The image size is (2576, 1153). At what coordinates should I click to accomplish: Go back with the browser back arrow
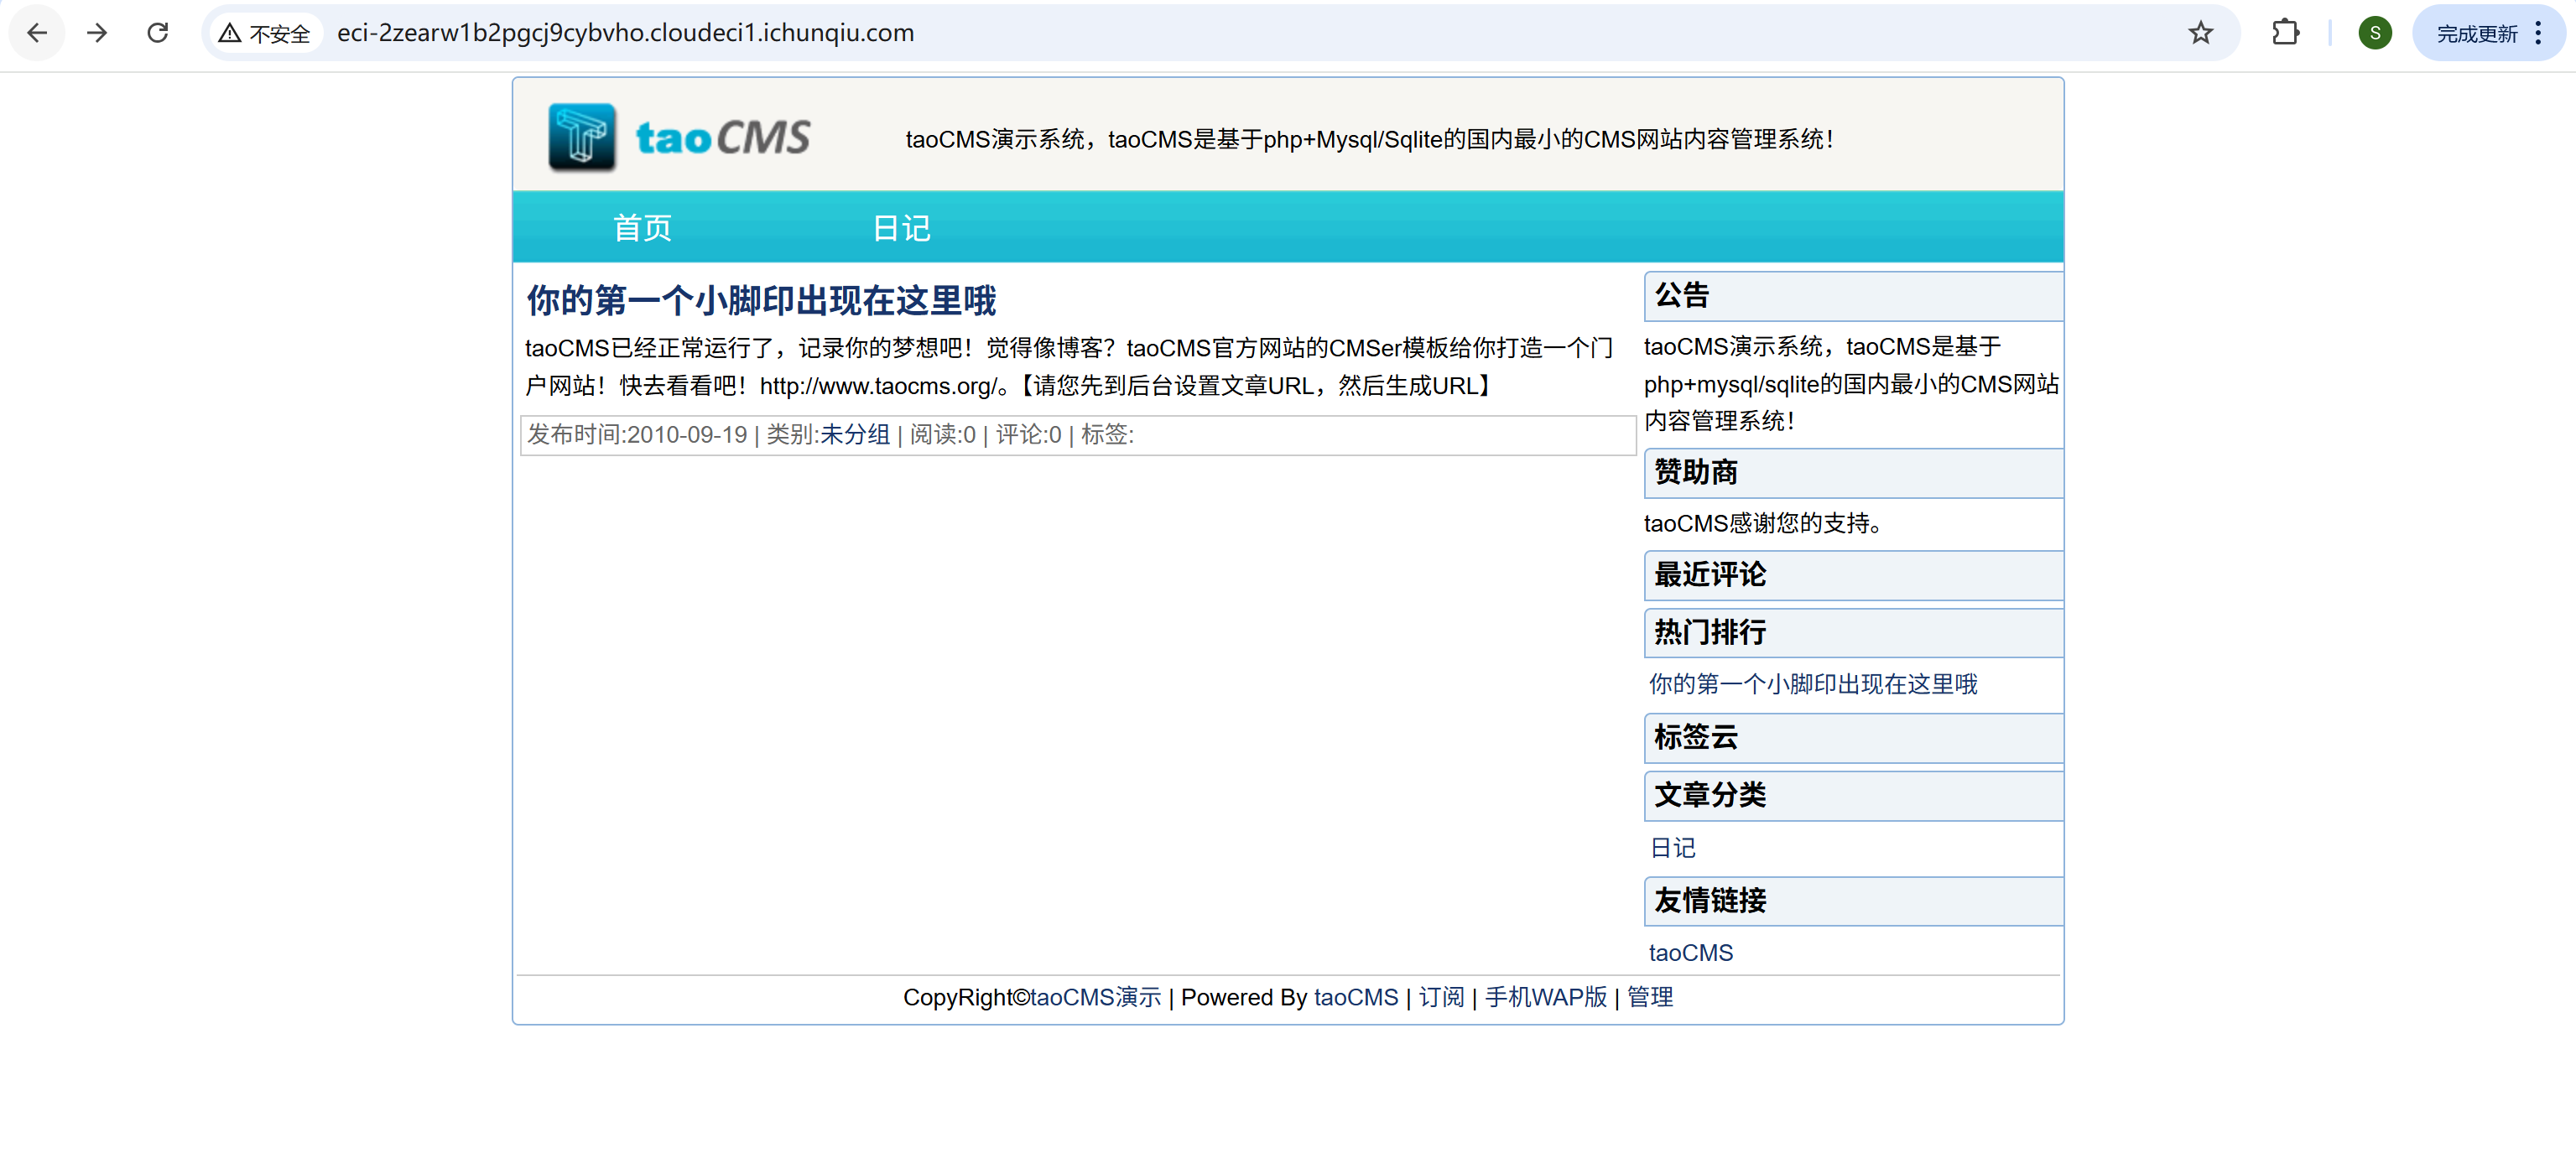pyautogui.click(x=37, y=33)
